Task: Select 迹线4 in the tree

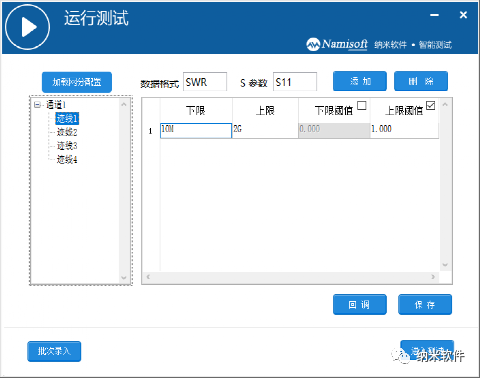Action: coord(67,159)
